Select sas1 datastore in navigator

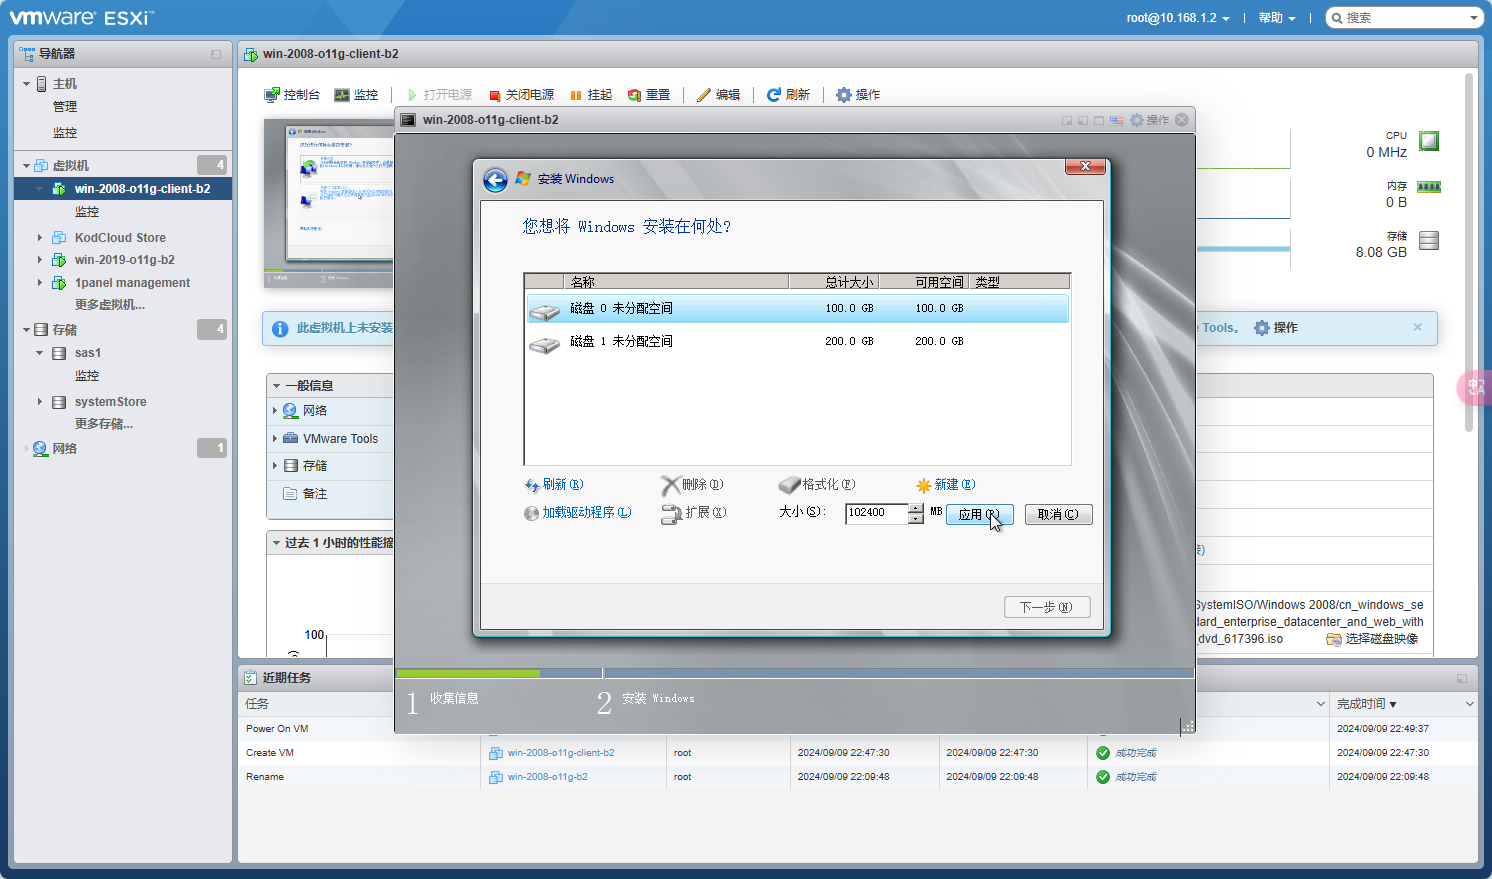coord(88,353)
